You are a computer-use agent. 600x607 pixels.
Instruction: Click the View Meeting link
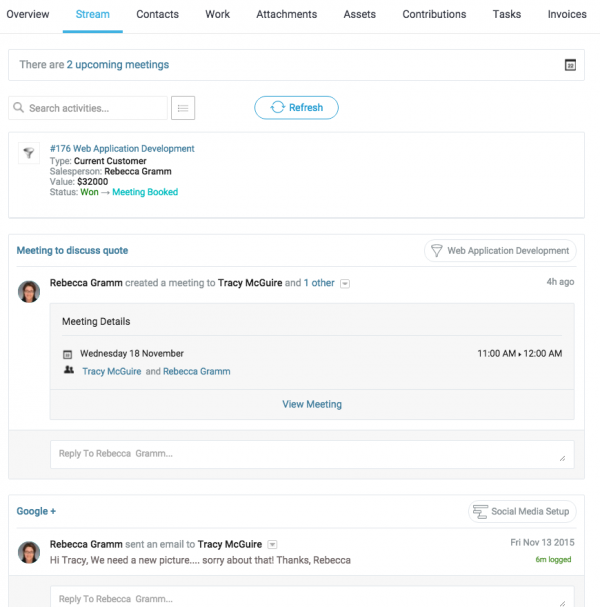coord(312,404)
